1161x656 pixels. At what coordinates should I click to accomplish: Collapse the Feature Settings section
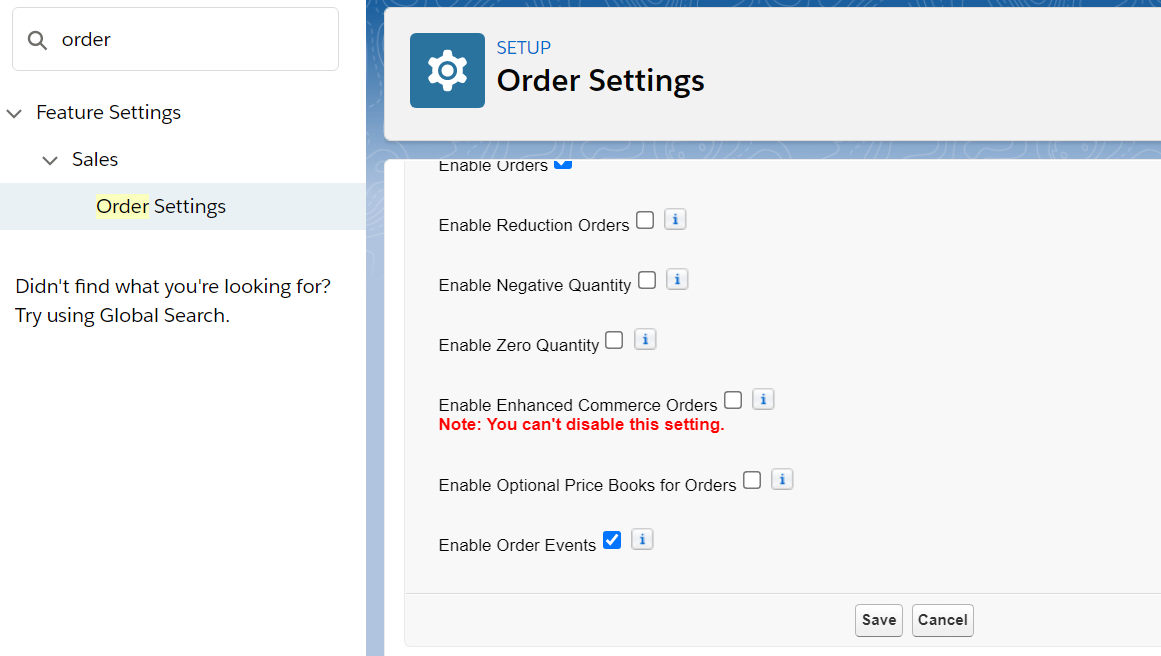click(15, 112)
